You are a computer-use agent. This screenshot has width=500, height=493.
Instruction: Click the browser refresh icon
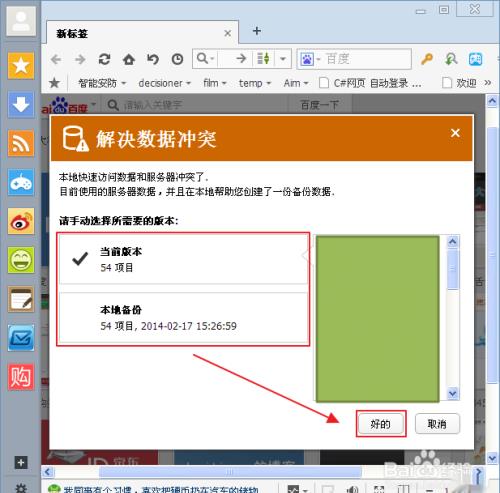click(x=104, y=59)
